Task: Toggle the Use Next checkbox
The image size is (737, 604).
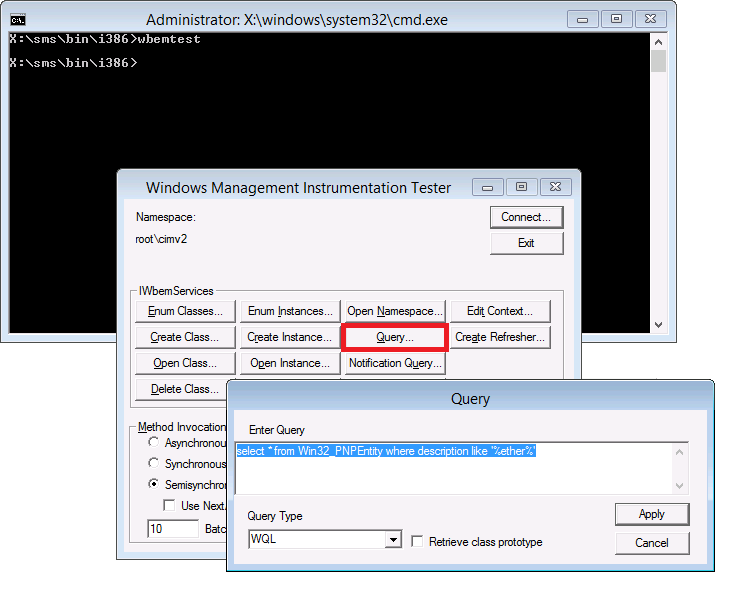Action: click(x=169, y=505)
